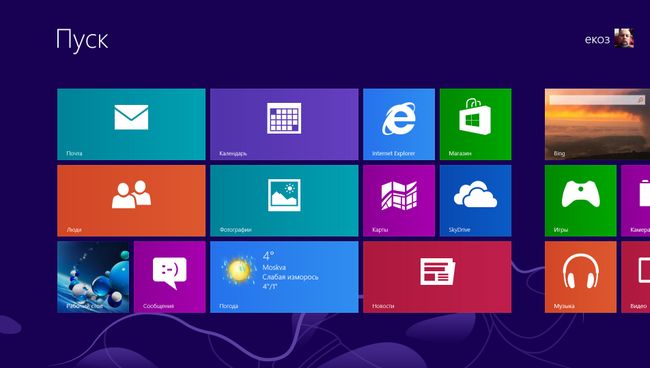The image size is (650, 368).
Task: Open the Погода weather tile for Moskva
Action: click(x=284, y=277)
